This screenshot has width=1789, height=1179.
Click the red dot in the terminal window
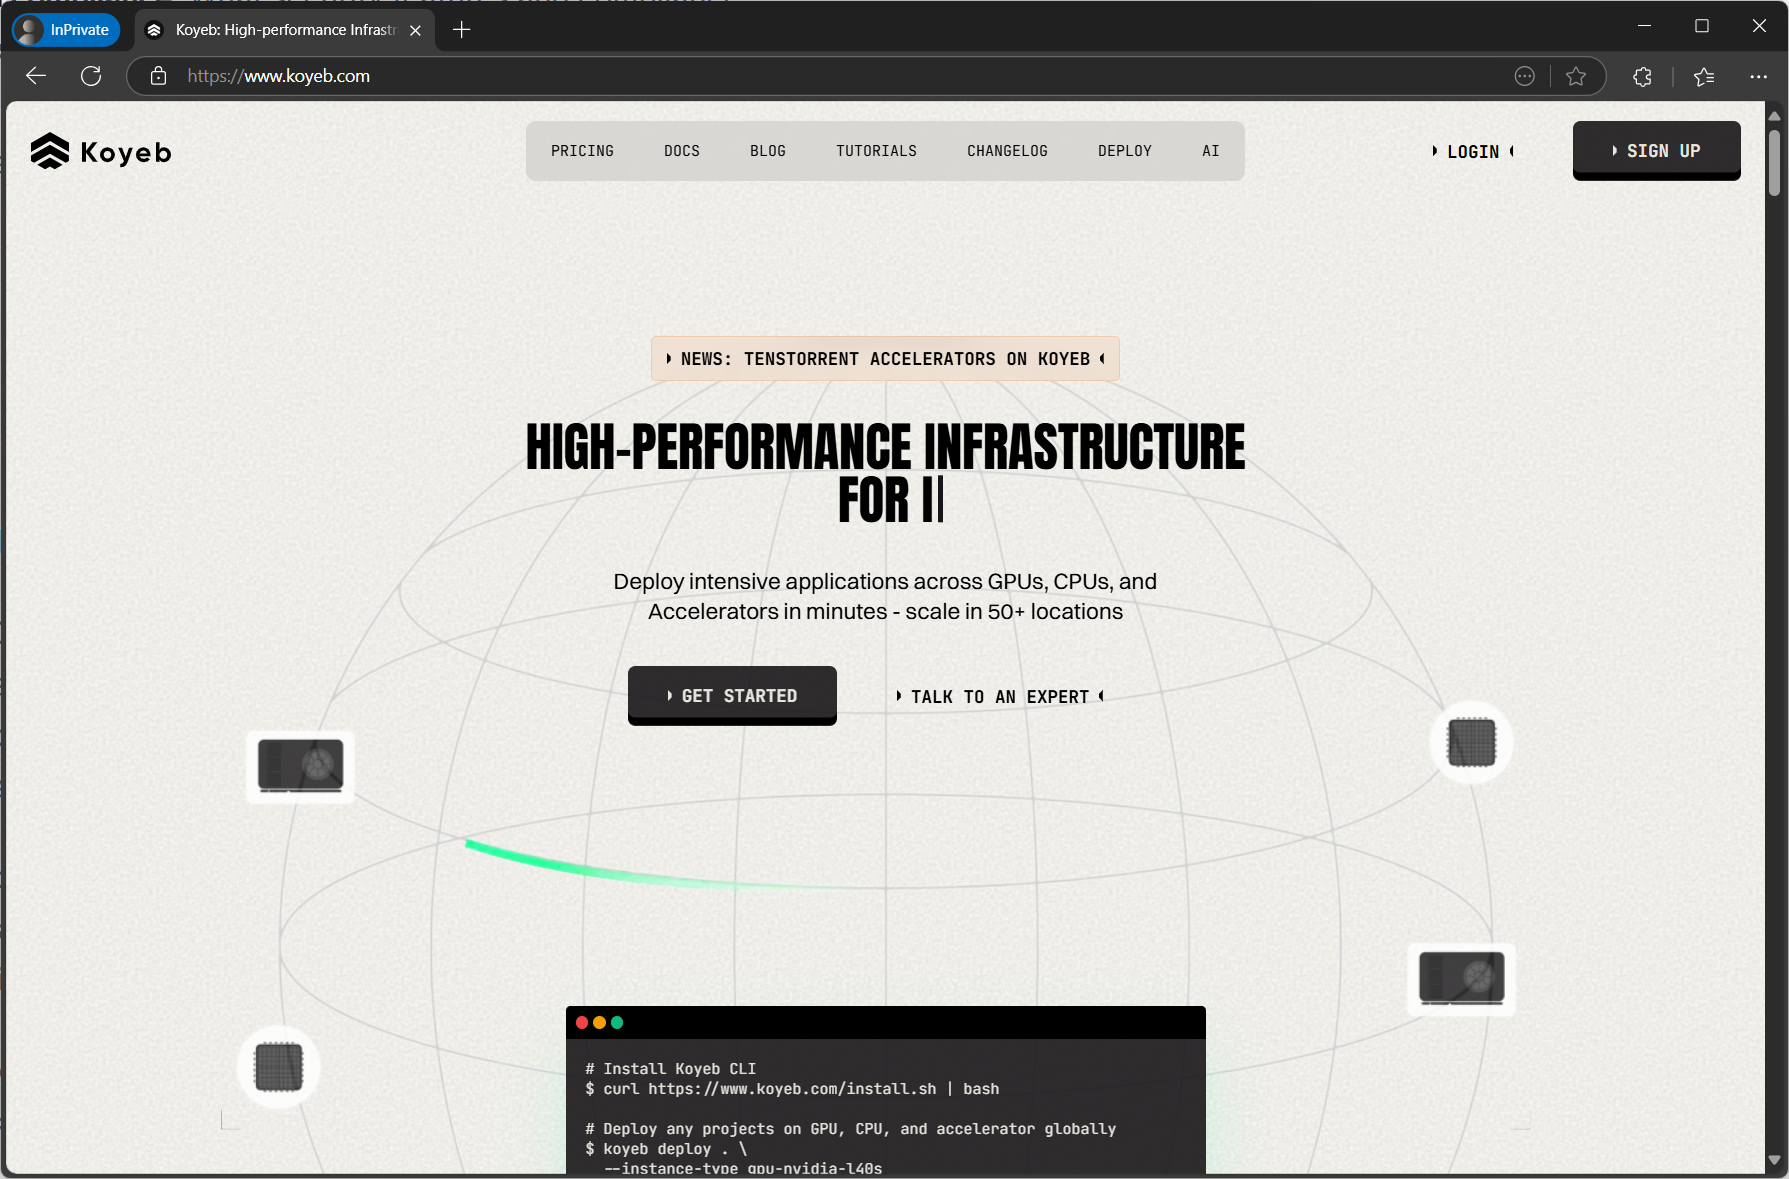pos(582,1022)
